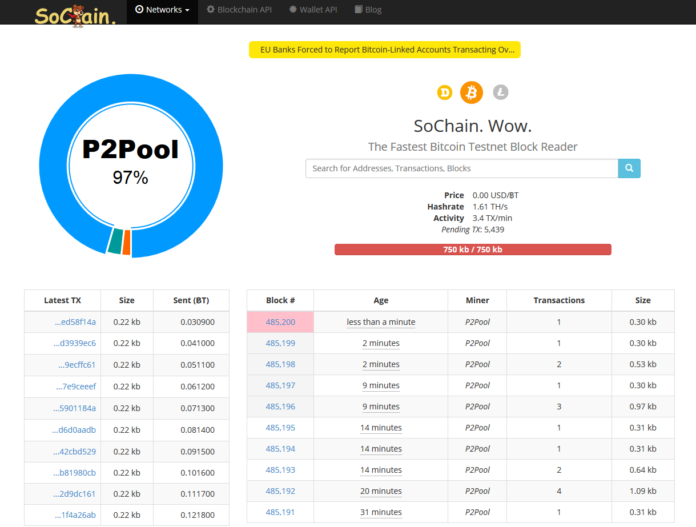This screenshot has width=696, height=527.
Task: Open transaction ...2d9dc161
Action: point(75,494)
